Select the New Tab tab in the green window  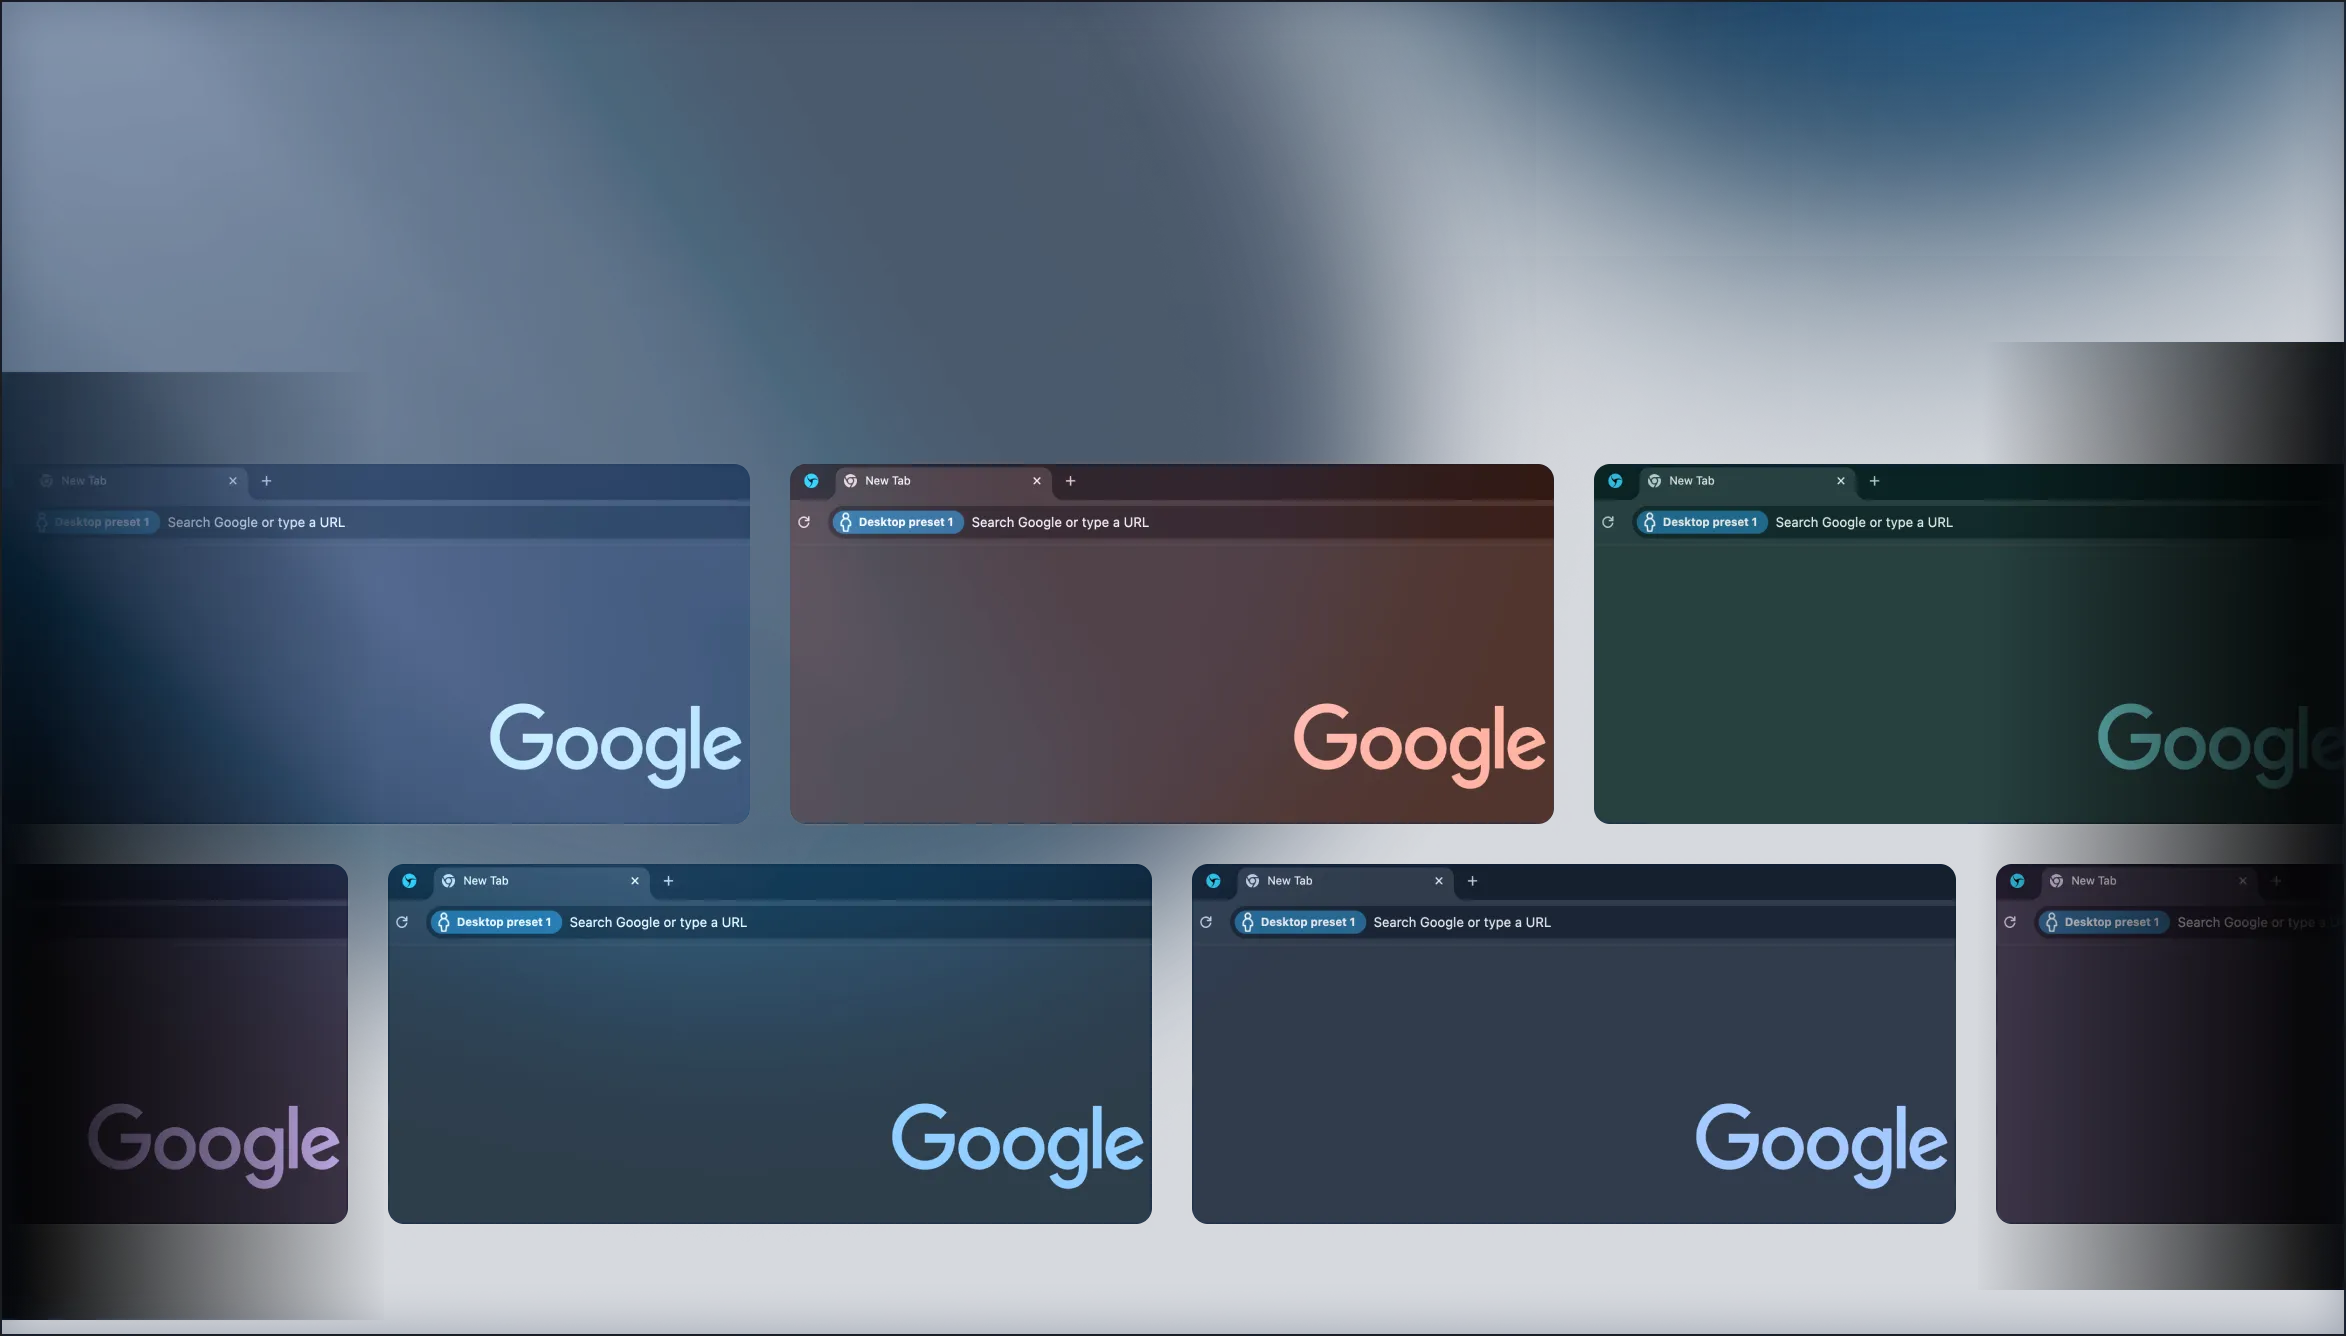[x=1748, y=481]
